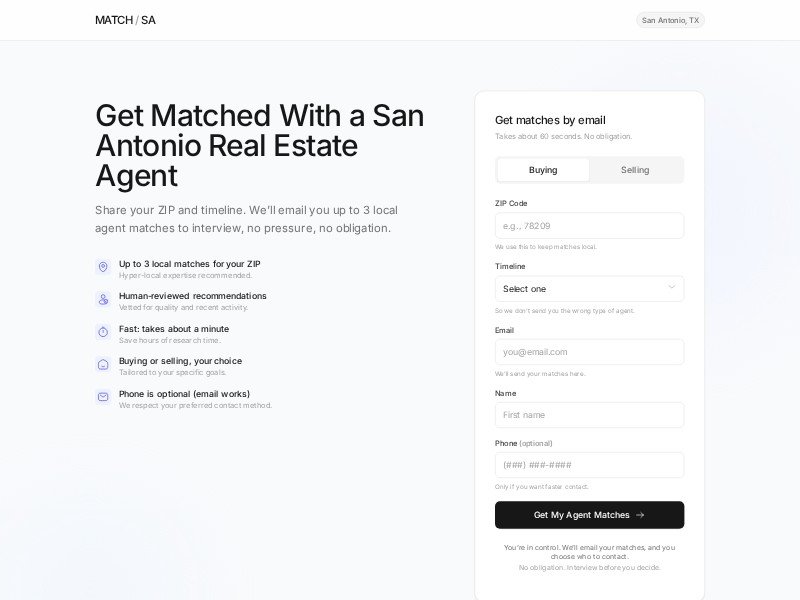The image size is (800, 600).
Task: Click the arrow icon in Get My Agent Matches
Action: pyautogui.click(x=640, y=515)
